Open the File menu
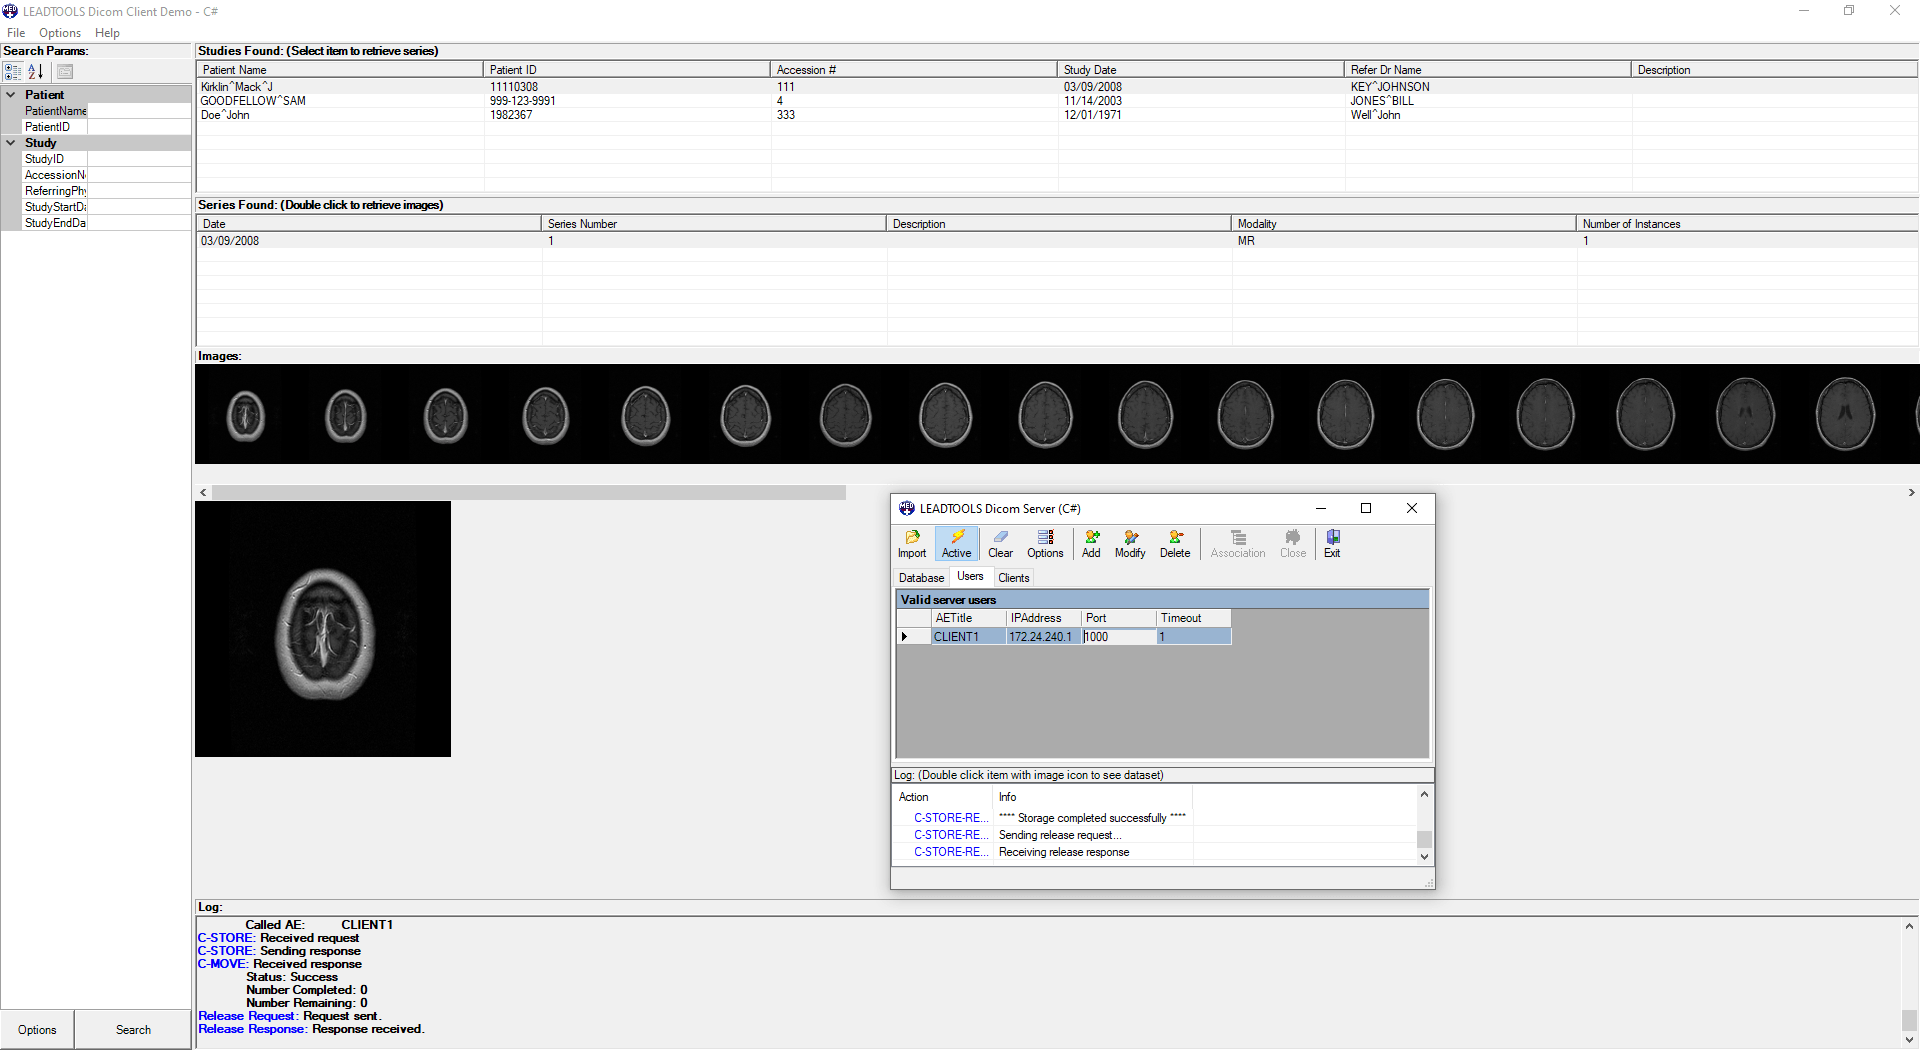1920x1050 pixels. 16,32
